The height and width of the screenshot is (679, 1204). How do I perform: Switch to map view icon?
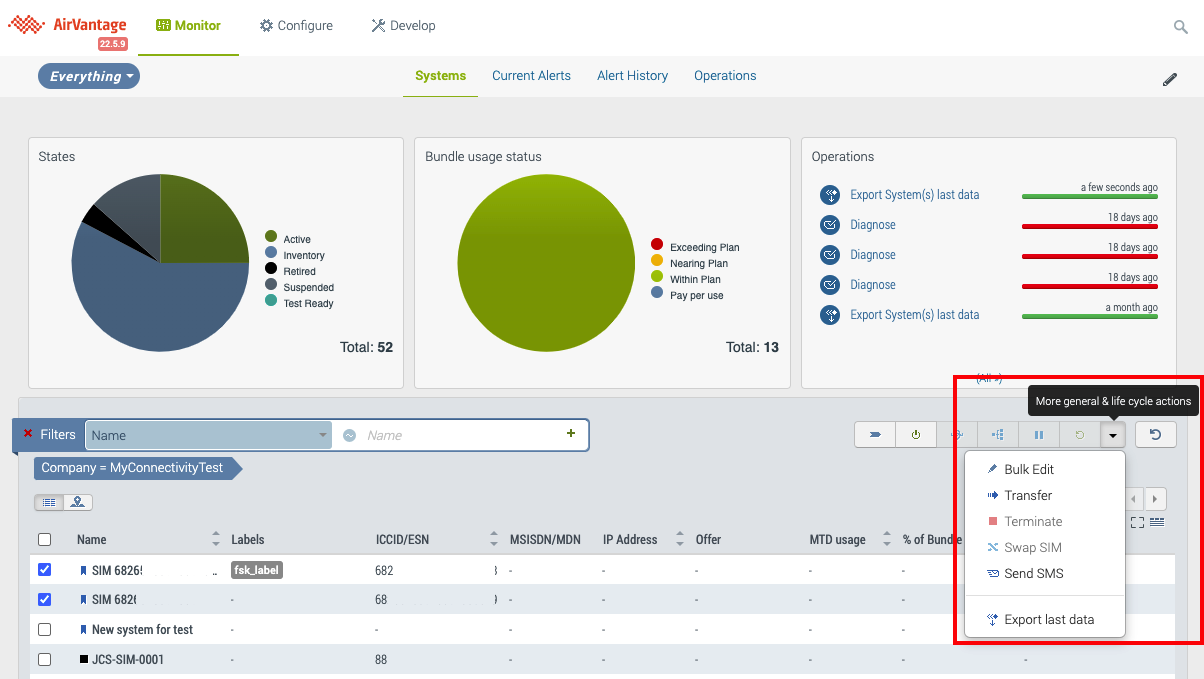click(77, 502)
